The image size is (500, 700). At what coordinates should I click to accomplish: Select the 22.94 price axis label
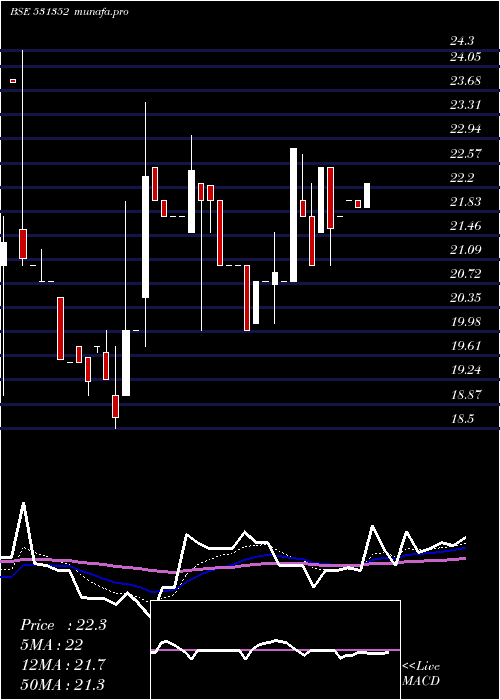[x=465, y=129]
